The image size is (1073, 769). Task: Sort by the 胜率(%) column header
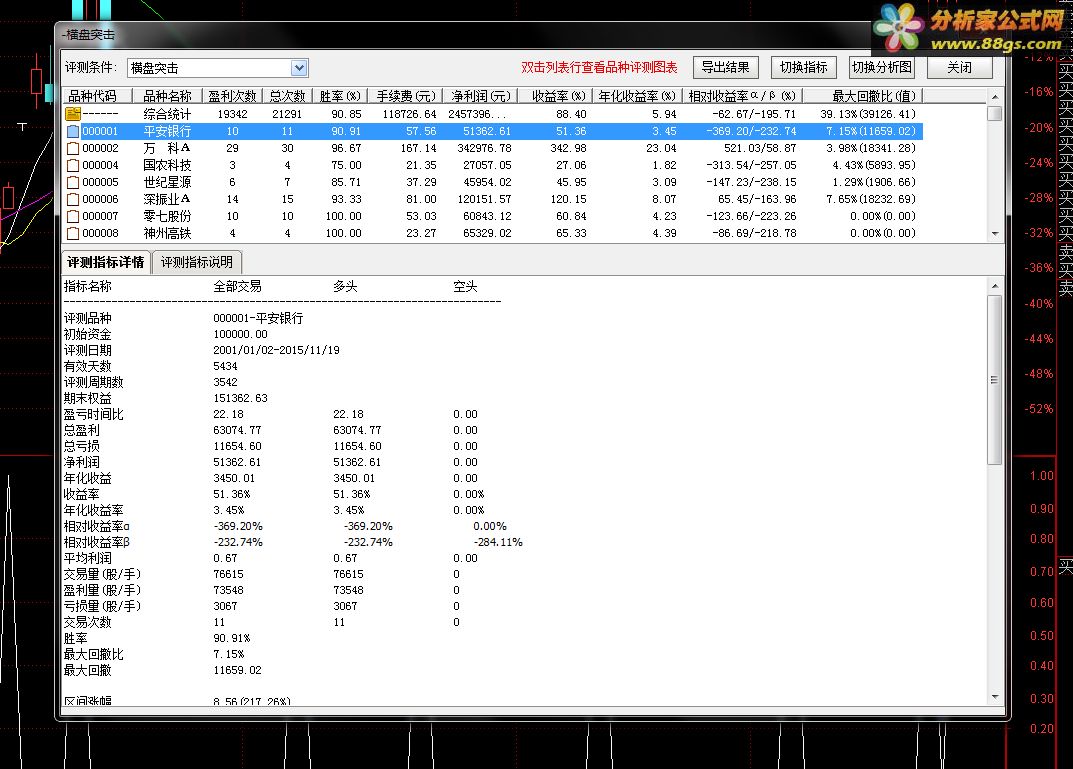339,96
